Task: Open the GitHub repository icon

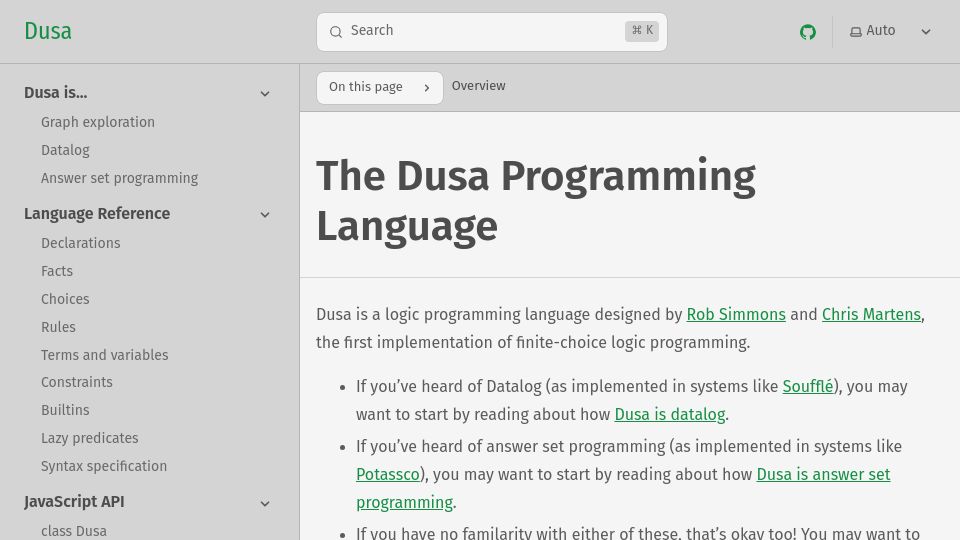Action: (x=808, y=32)
